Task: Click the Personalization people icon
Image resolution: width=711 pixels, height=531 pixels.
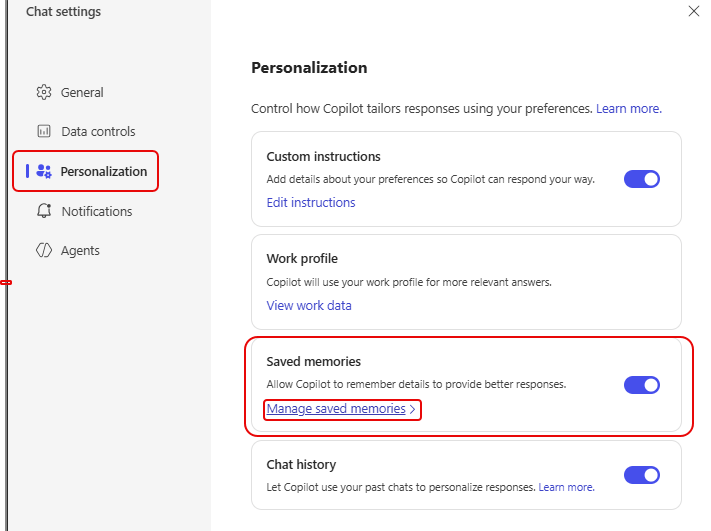Action: 44,172
